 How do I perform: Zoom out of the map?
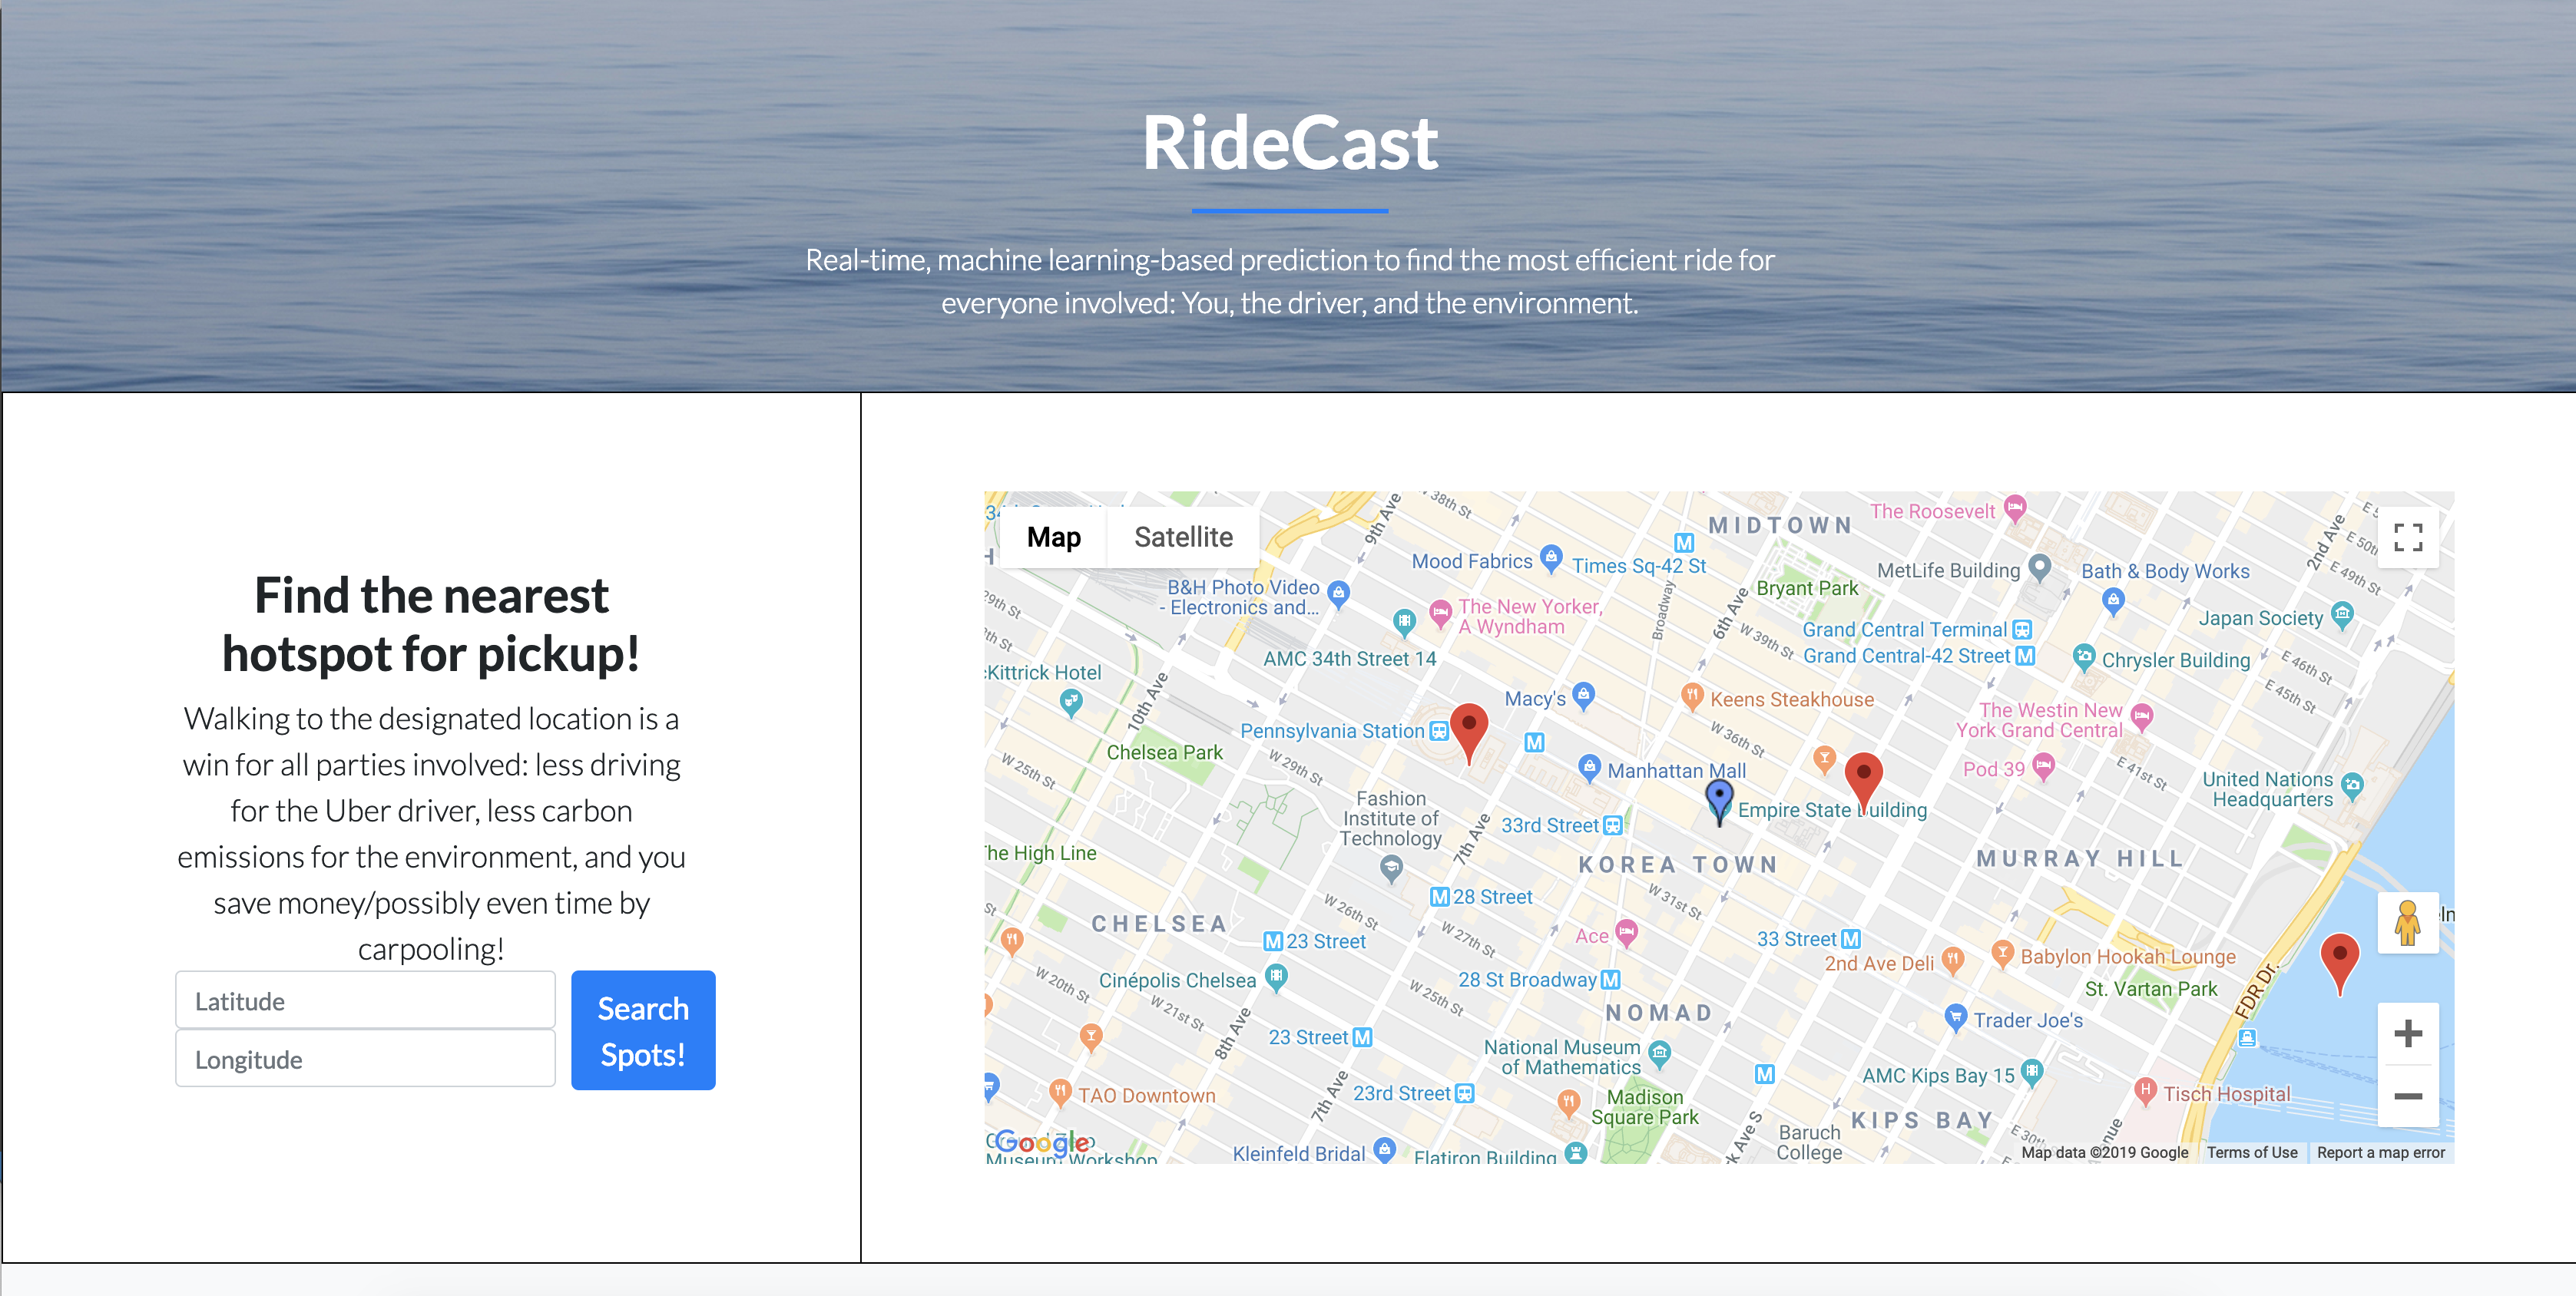click(x=2407, y=1096)
